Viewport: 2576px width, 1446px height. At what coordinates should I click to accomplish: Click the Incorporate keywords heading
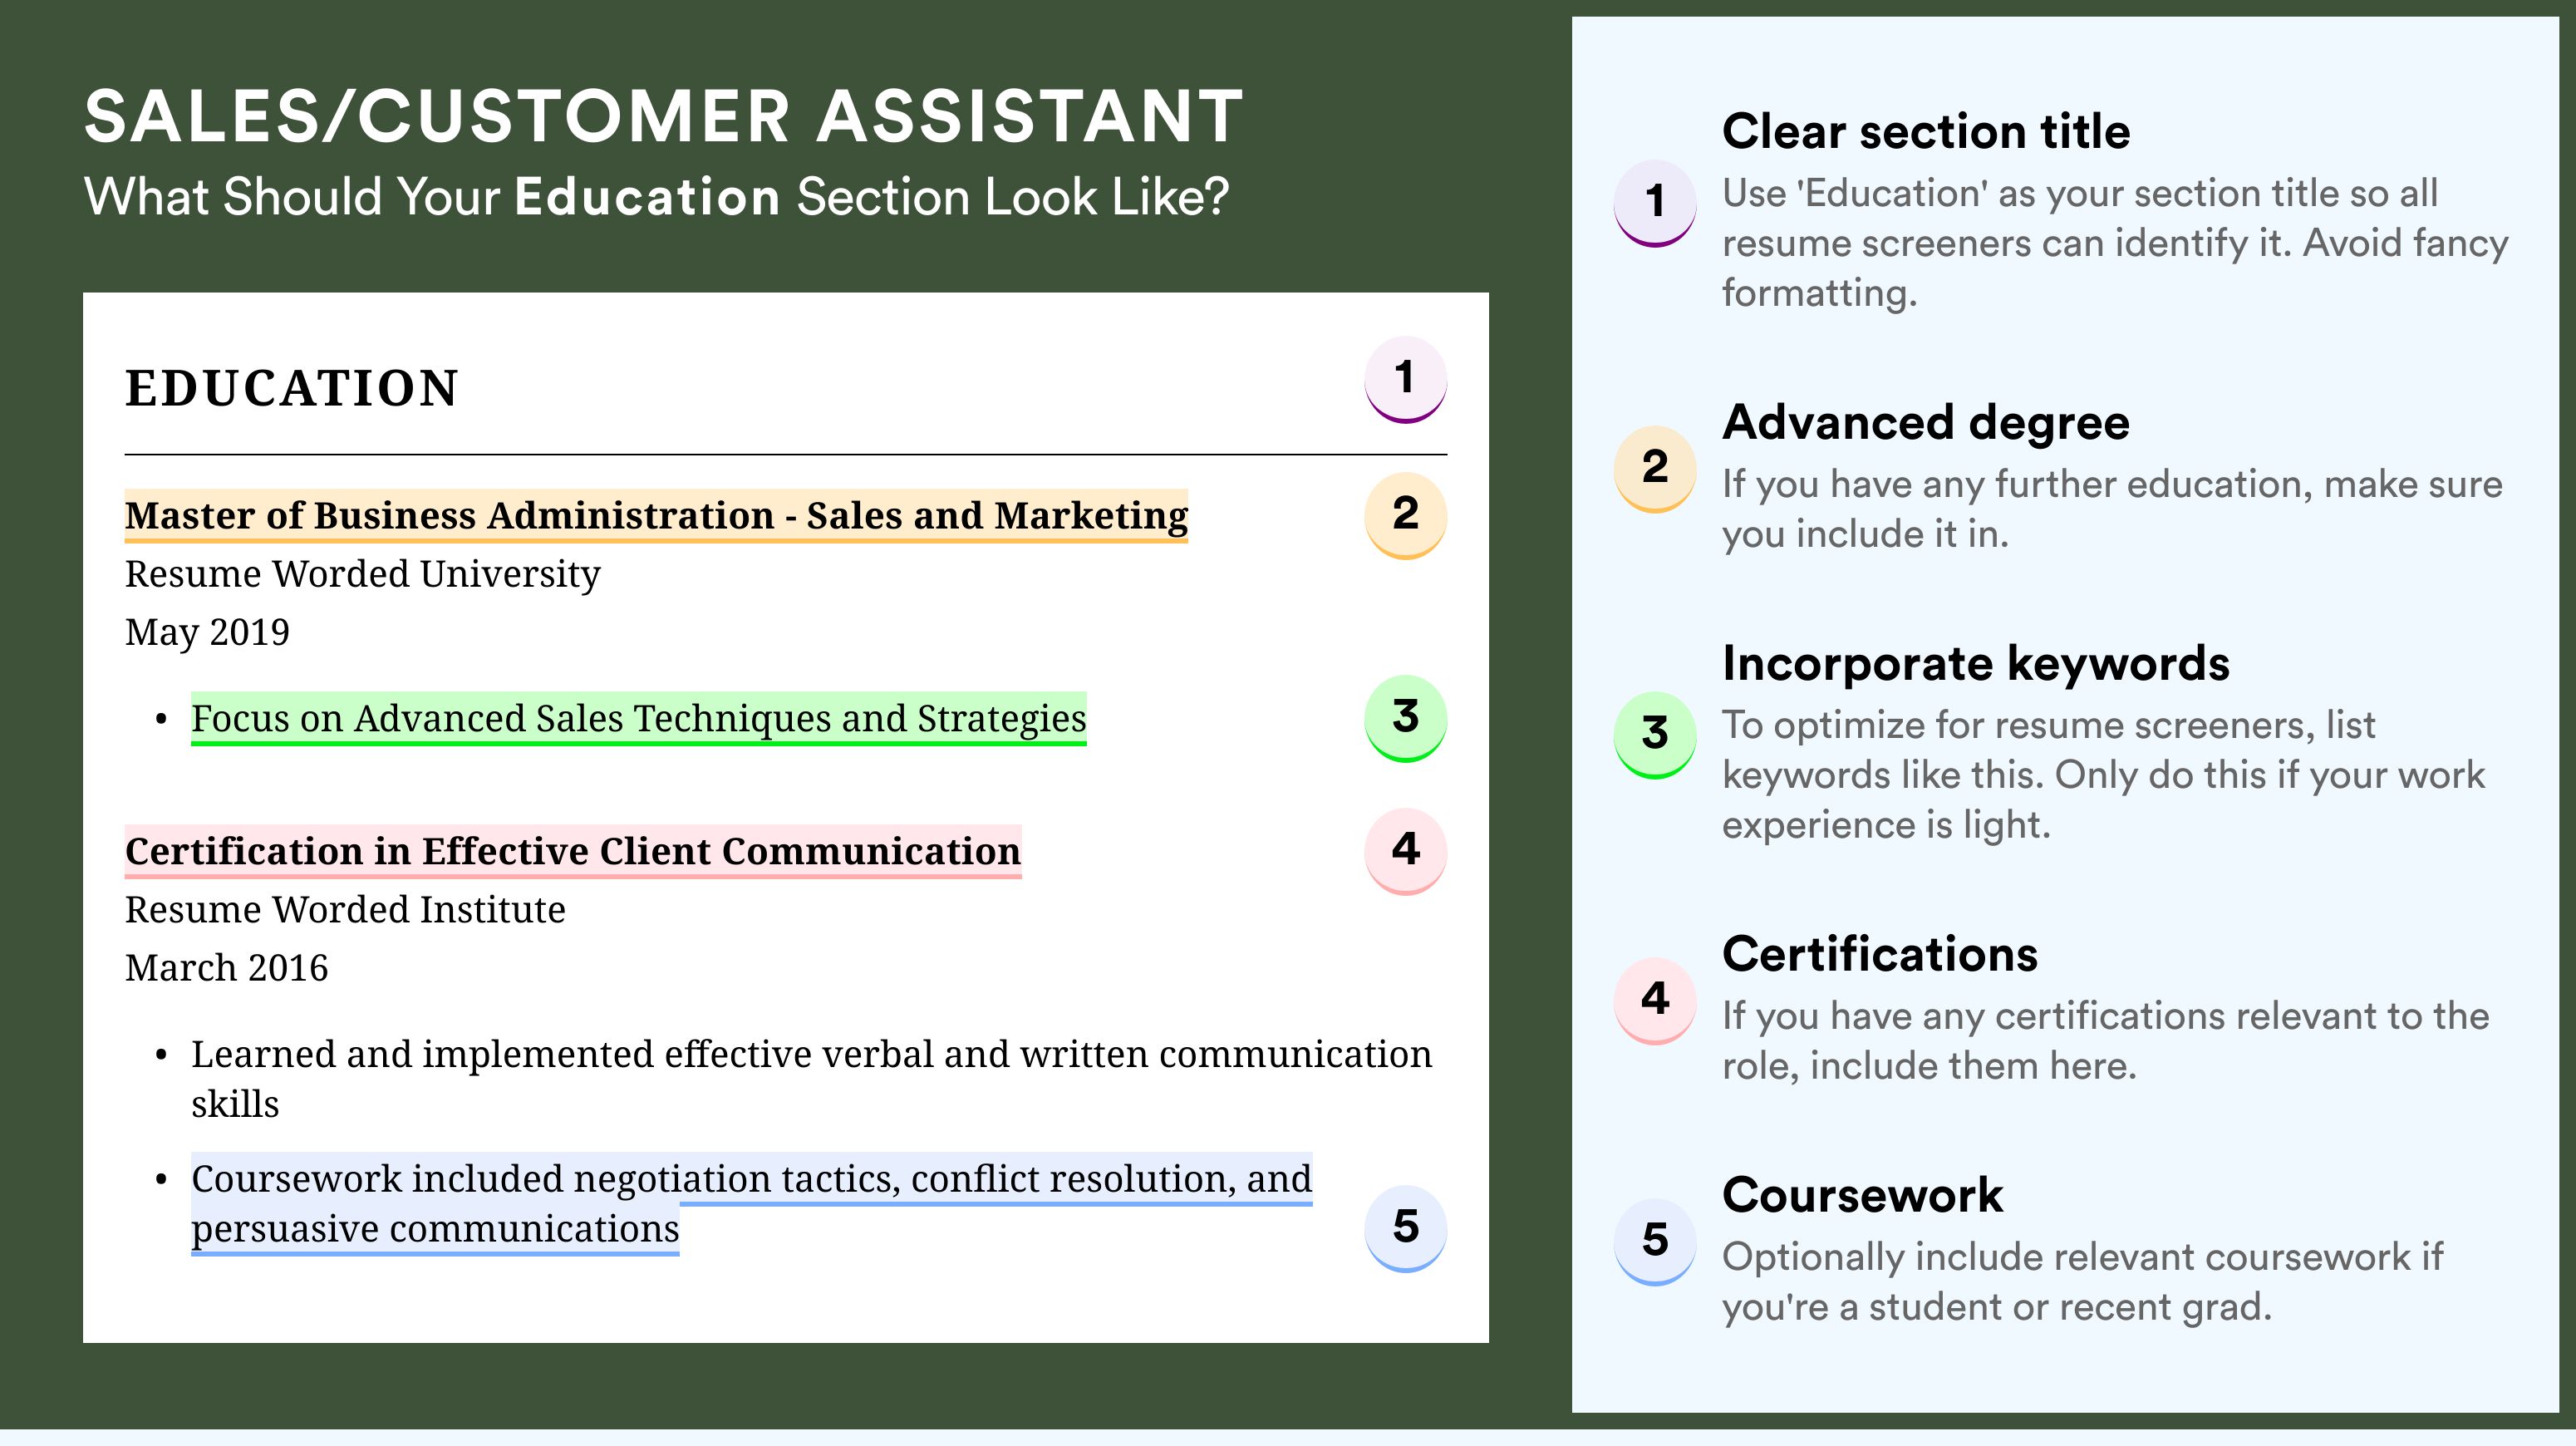coord(1976,663)
